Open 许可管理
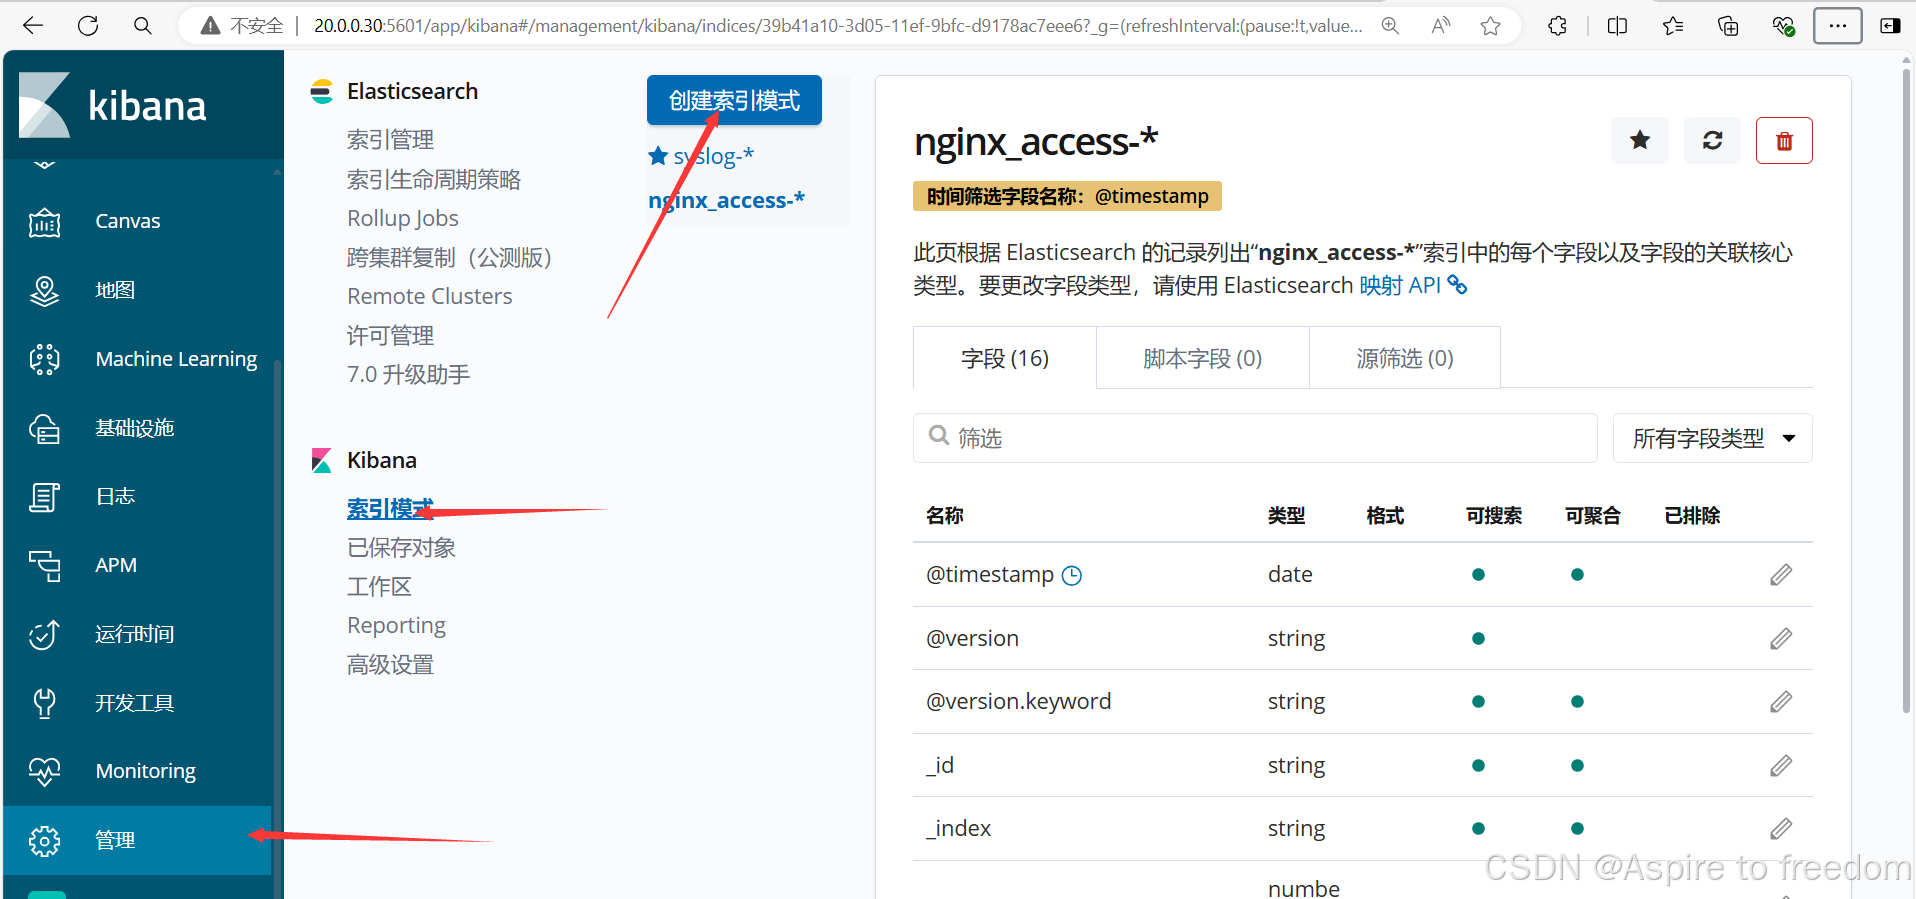Viewport: 1916px width, 899px height. [x=390, y=336]
